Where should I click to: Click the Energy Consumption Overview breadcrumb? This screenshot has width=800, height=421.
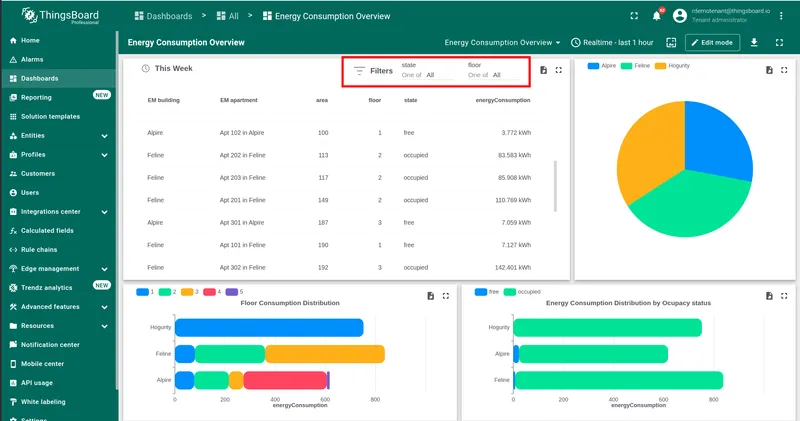tap(327, 16)
